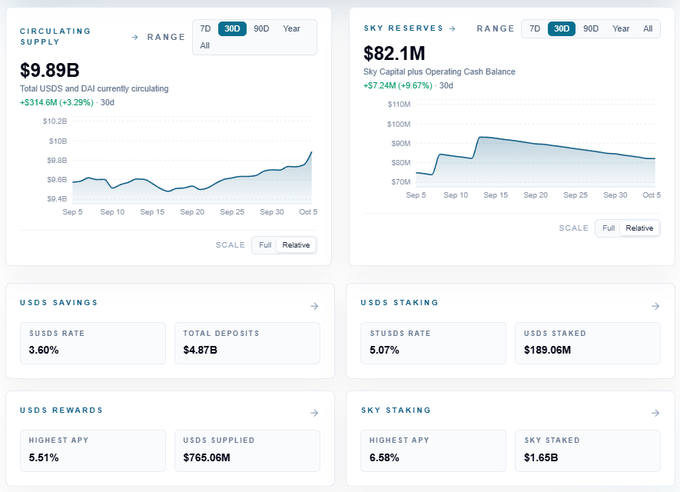Viewport: 680px width, 492px height.
Task: Click the USDS Staking heading
Action: (x=399, y=302)
